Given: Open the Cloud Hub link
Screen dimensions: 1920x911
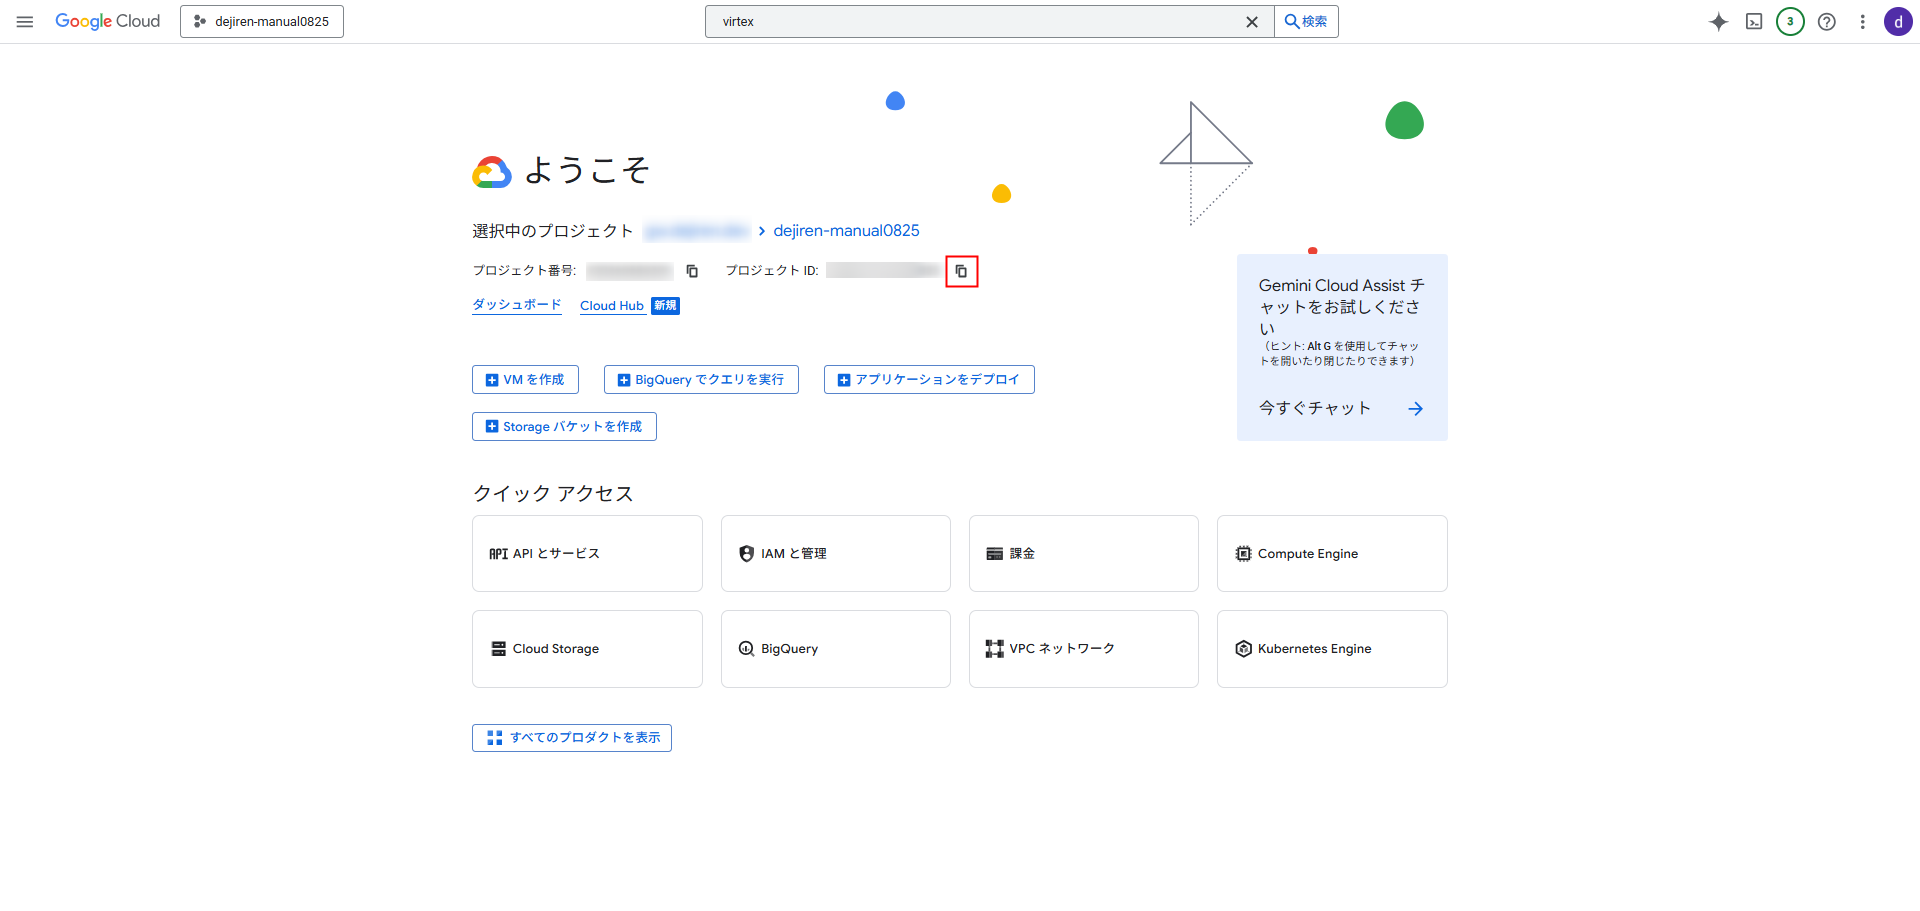Looking at the screenshot, I should pyautogui.click(x=611, y=306).
